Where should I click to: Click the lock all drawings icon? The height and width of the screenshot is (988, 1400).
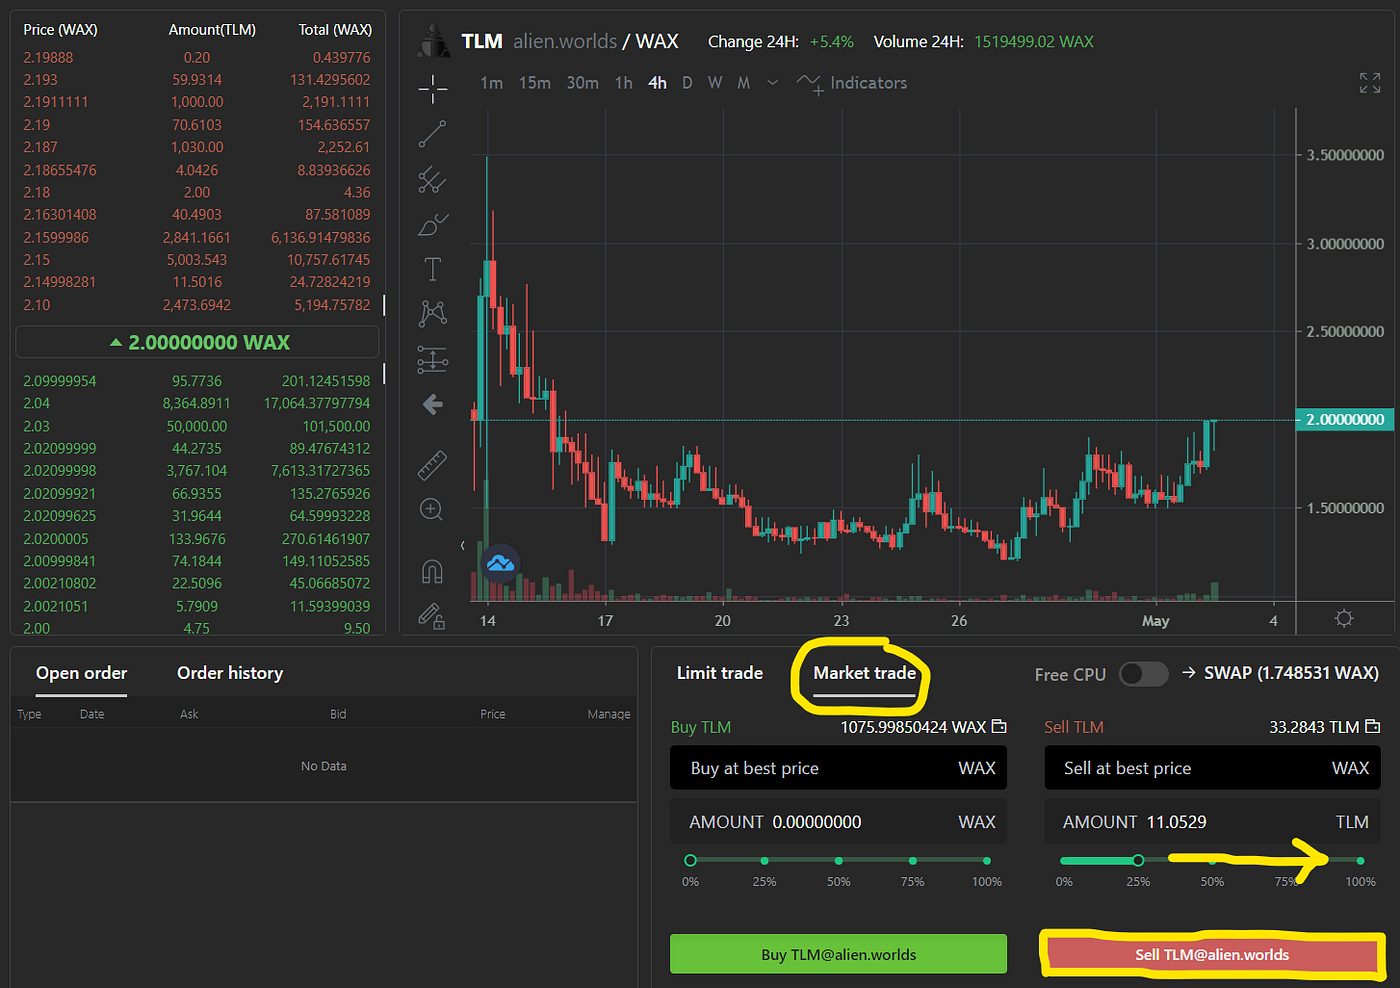click(x=432, y=616)
